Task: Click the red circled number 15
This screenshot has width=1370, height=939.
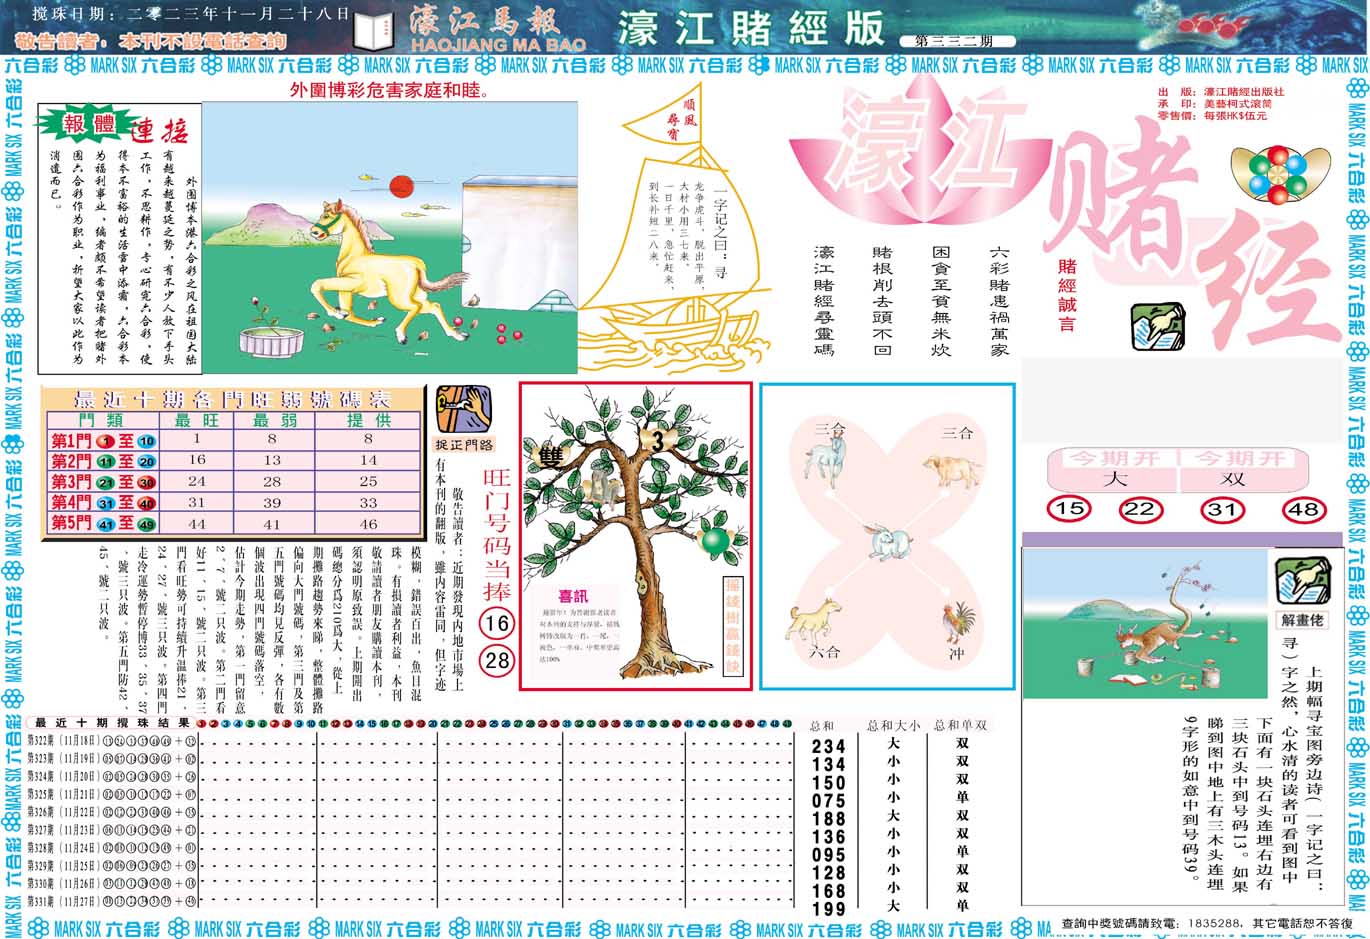Action: click(x=1069, y=508)
